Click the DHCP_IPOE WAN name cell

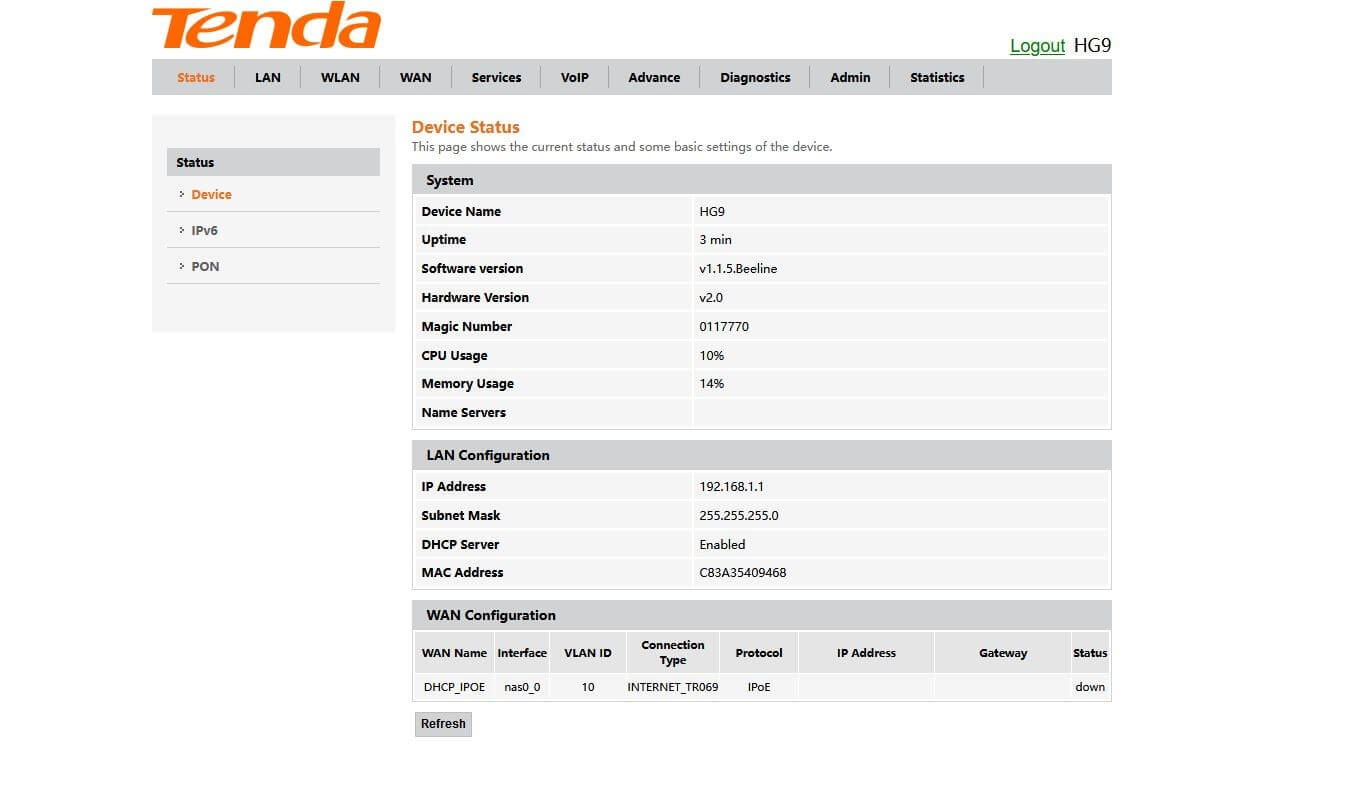(454, 687)
